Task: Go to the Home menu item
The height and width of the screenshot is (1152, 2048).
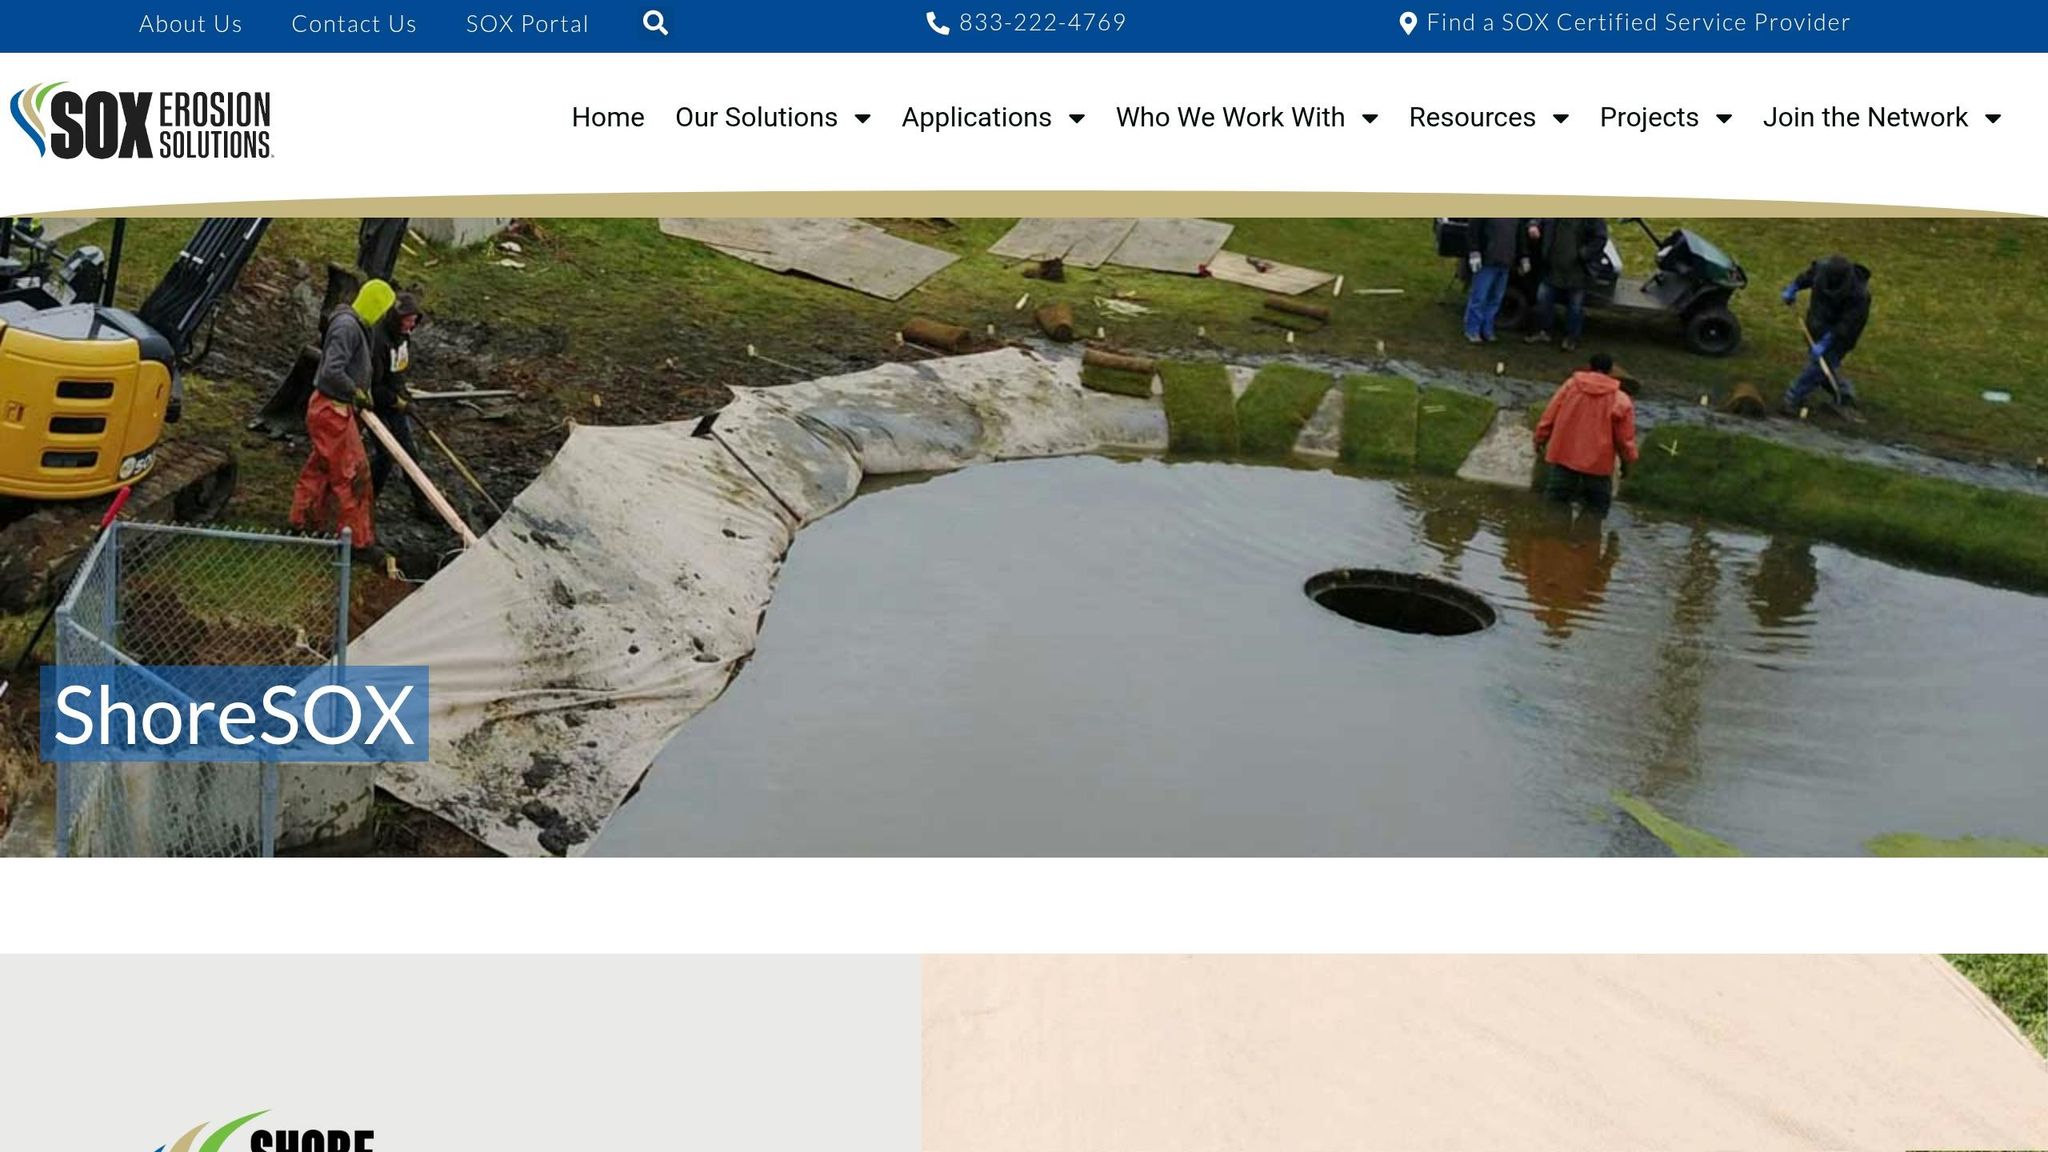Action: click(607, 117)
